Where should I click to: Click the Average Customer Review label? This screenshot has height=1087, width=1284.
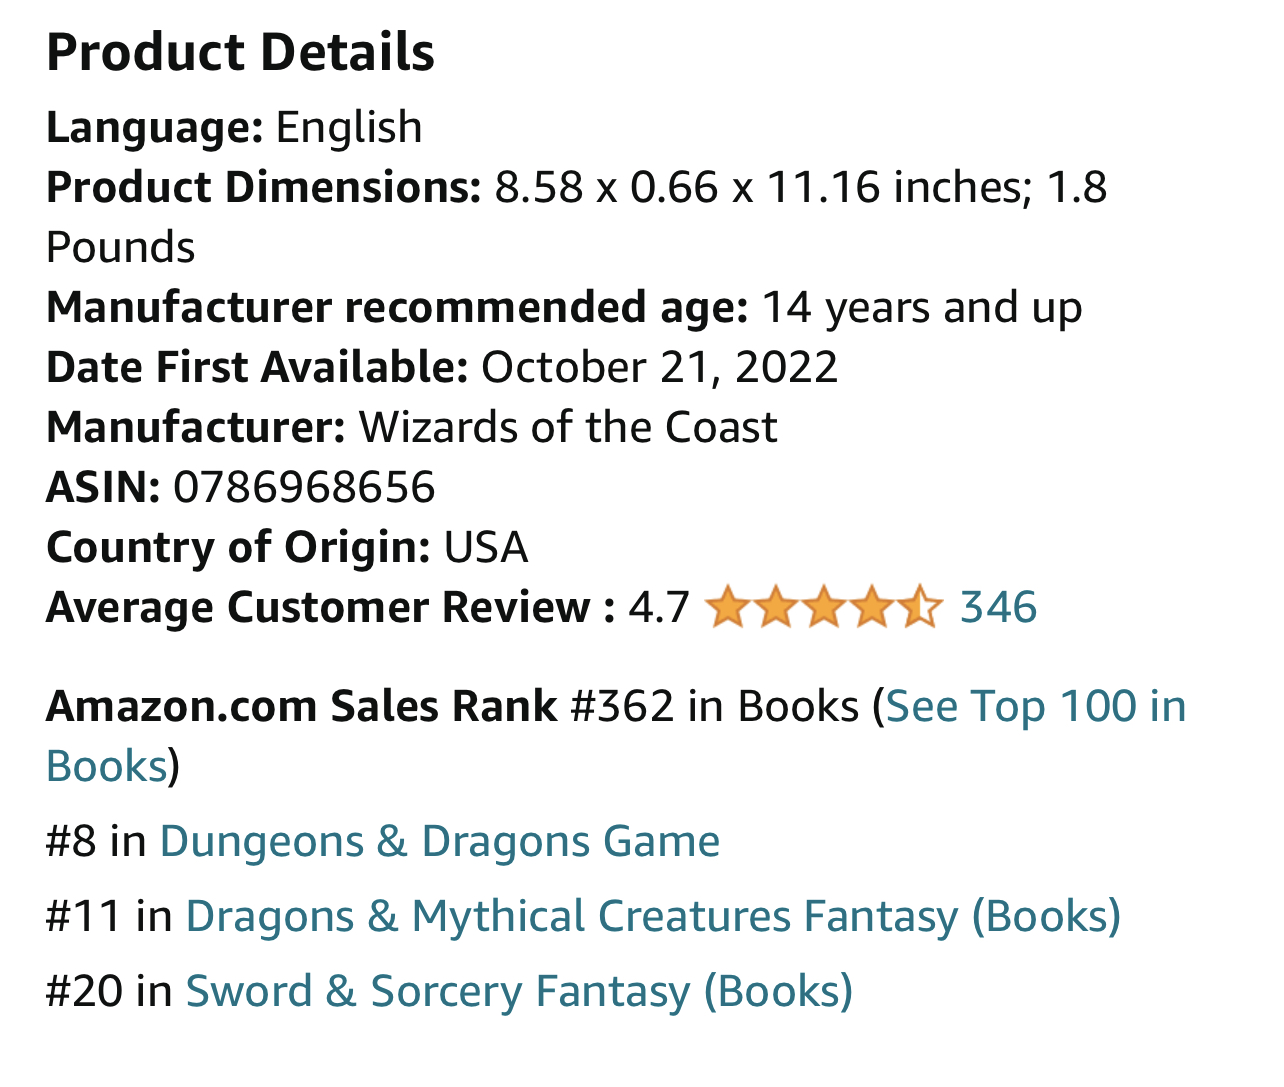330,608
